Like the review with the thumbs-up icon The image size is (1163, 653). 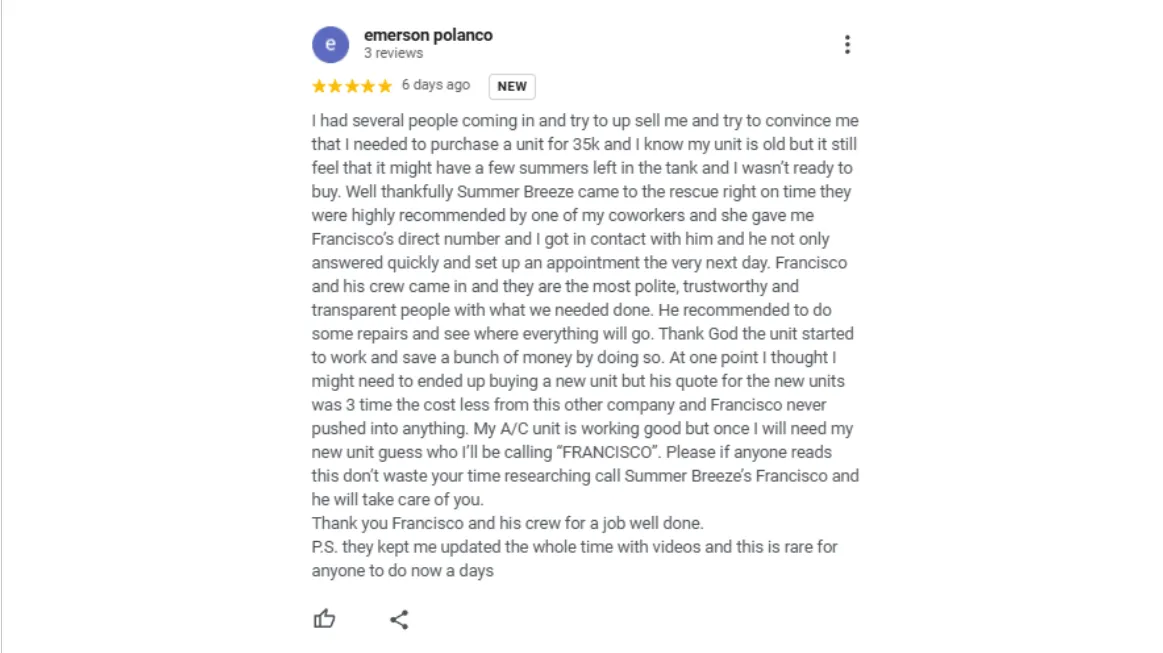coord(324,619)
